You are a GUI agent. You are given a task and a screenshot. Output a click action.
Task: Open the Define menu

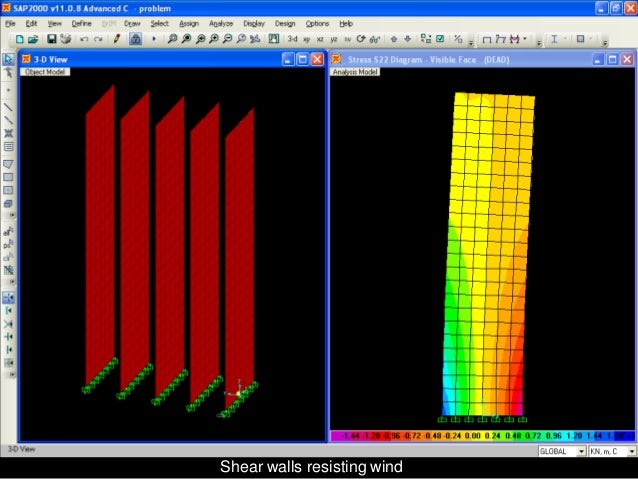(81, 24)
